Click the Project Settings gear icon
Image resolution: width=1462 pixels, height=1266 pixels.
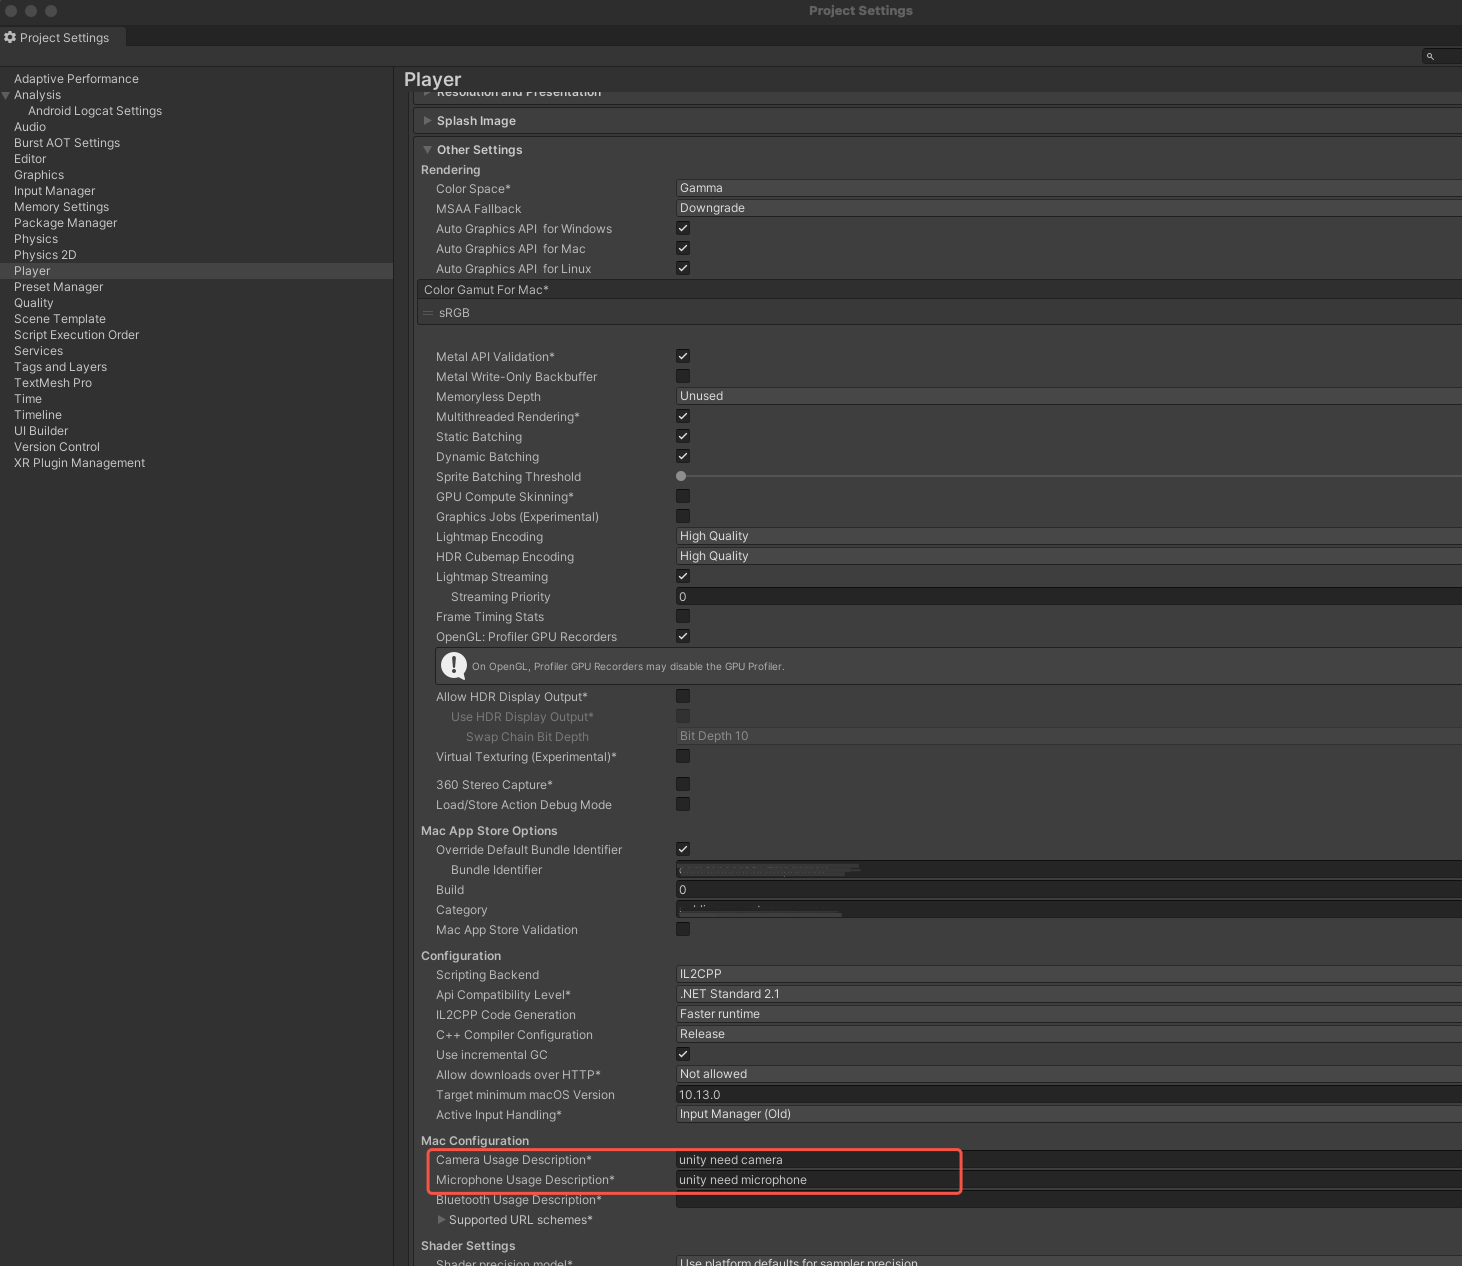point(10,38)
